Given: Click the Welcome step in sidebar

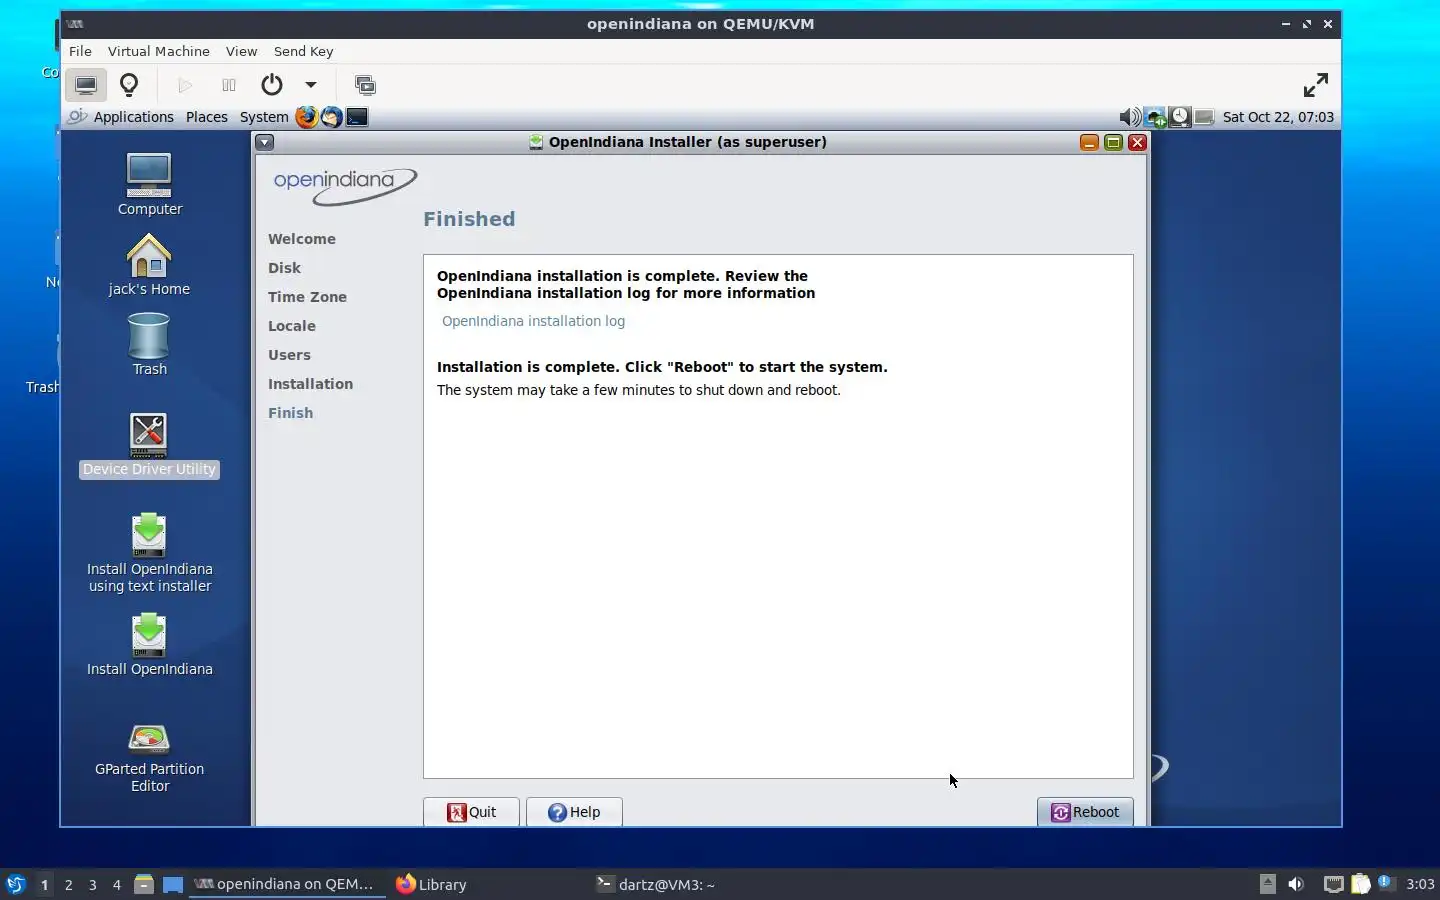Looking at the screenshot, I should tap(302, 239).
